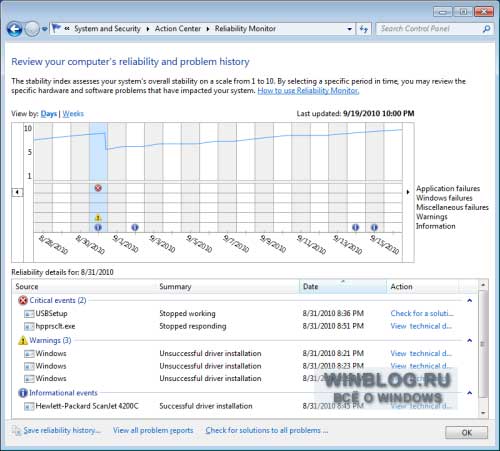500x451 pixels.
Task: Select Hewlett-Packard ScanJet 4200C row
Action: tap(245, 406)
